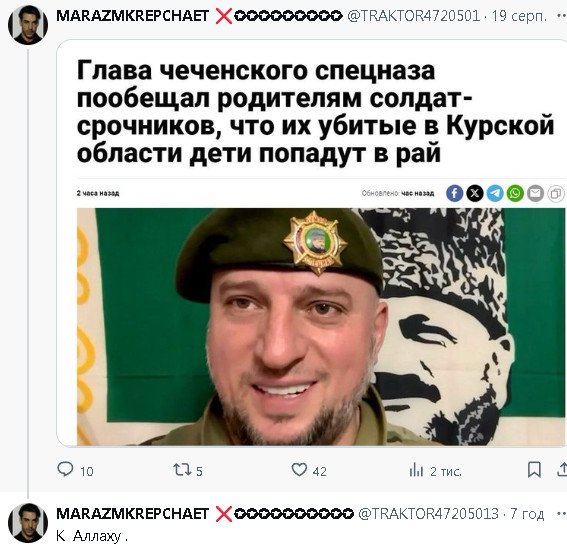Open the @TRAKTOR4720501 handle on top post
Image resolution: width=567 pixels, height=552 pixels.
click(x=413, y=16)
